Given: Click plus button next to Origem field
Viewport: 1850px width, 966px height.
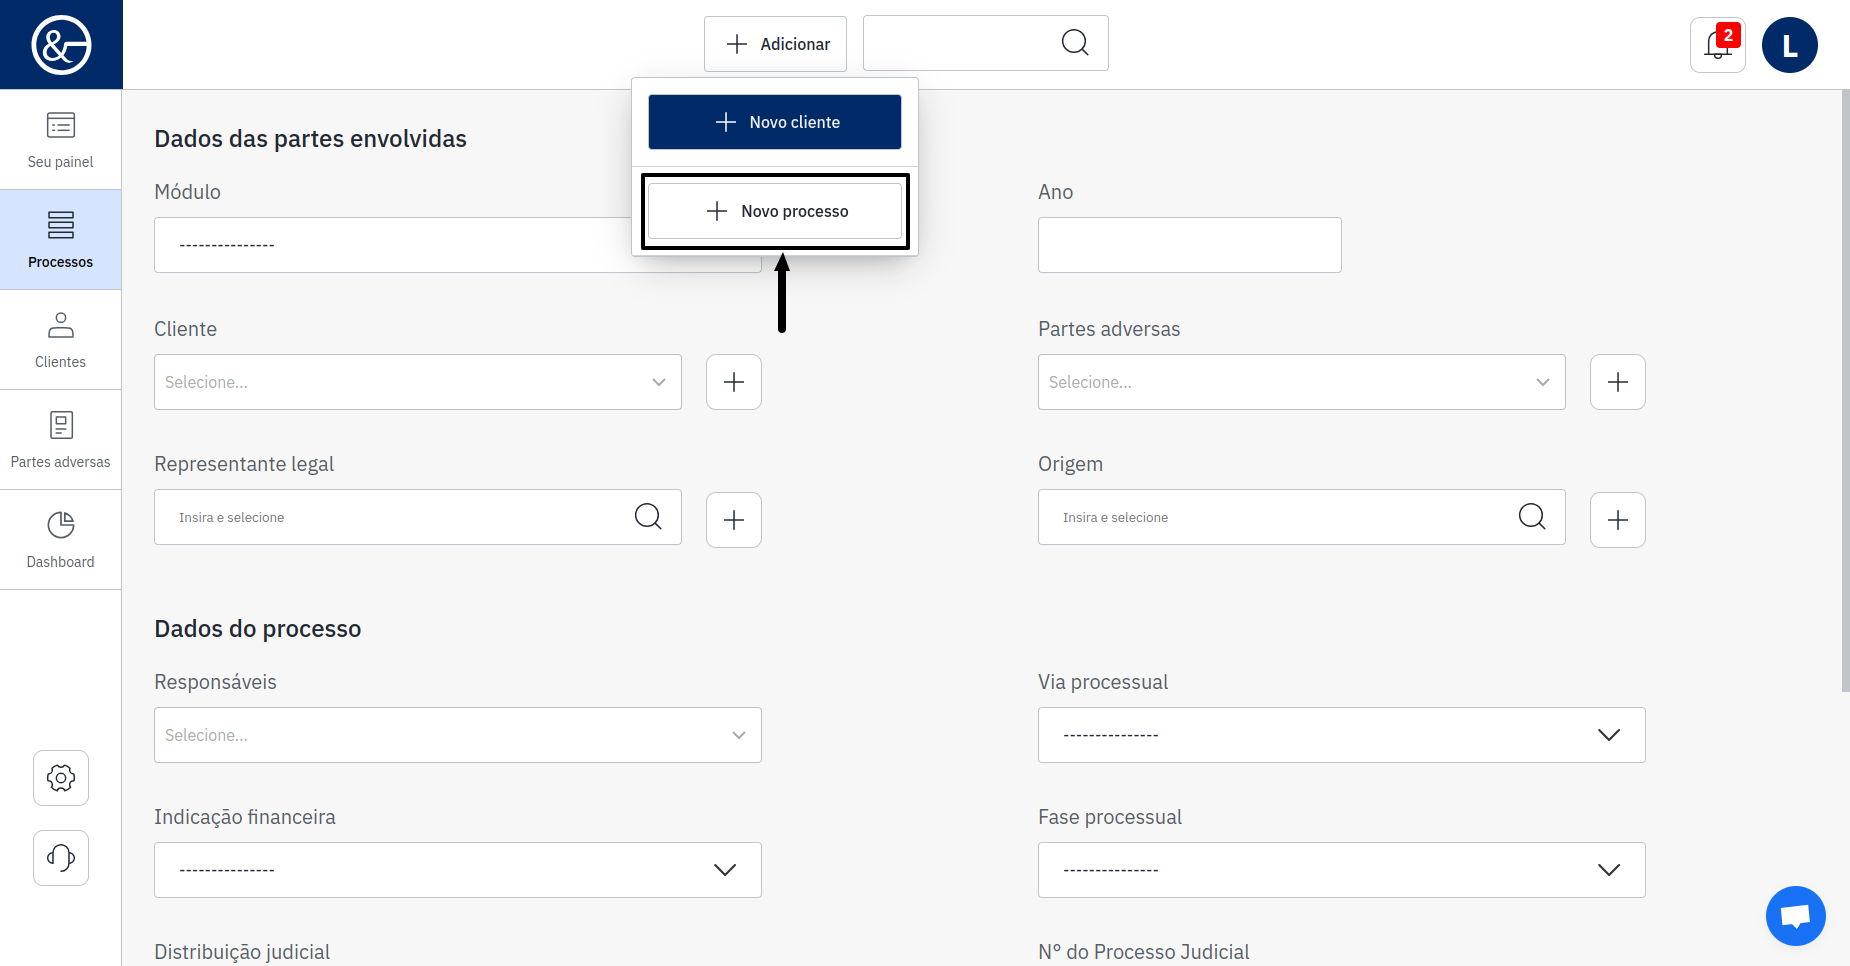Looking at the screenshot, I should 1617,520.
